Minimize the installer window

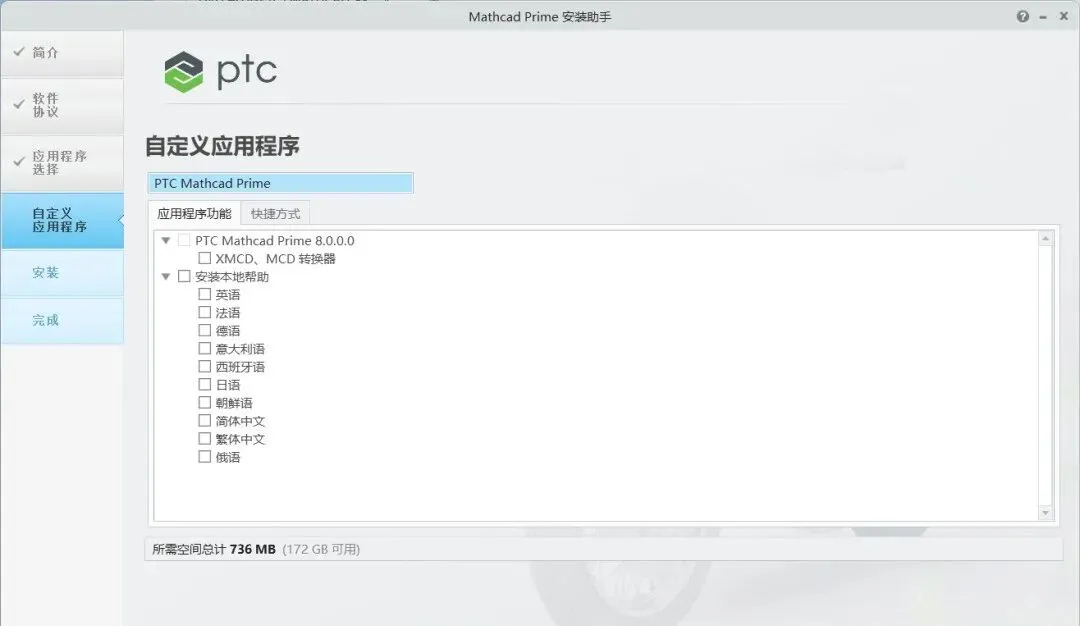click(x=1043, y=17)
